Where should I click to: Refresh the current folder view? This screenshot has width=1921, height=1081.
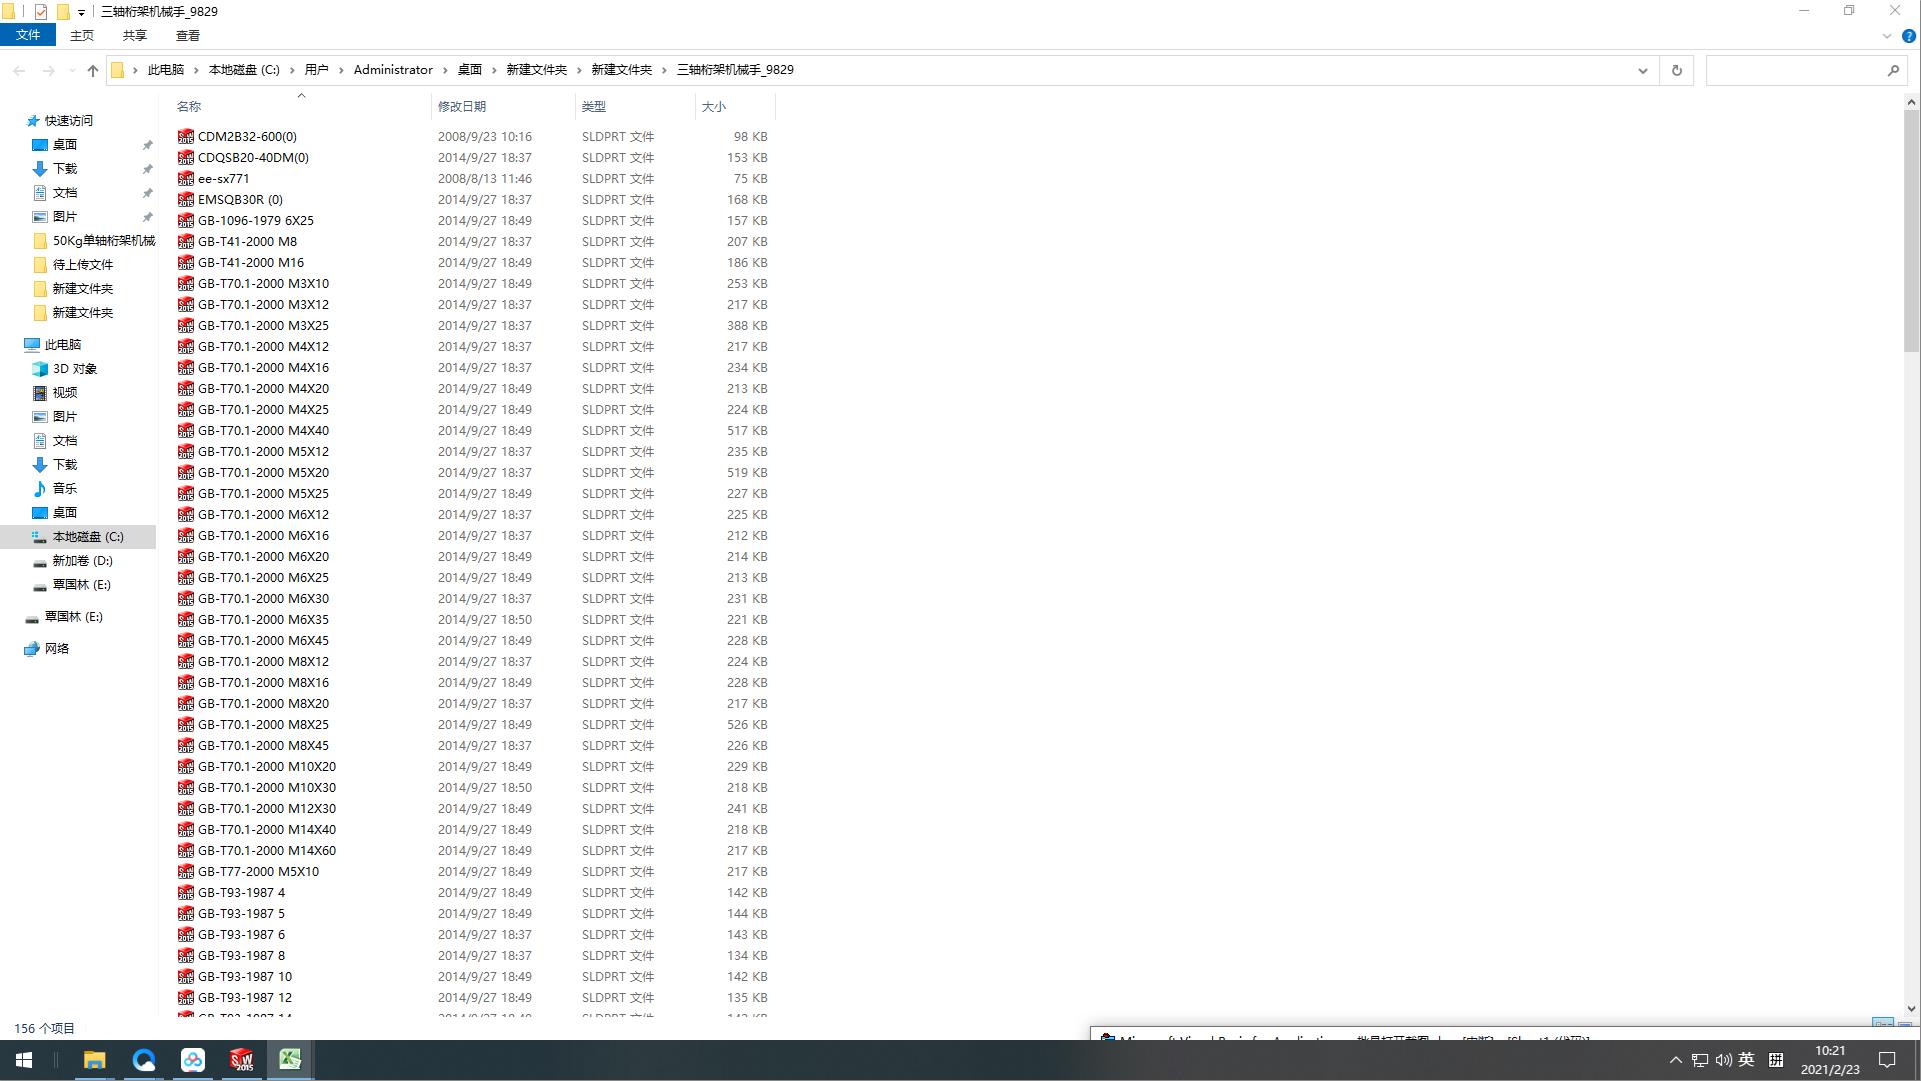1677,70
